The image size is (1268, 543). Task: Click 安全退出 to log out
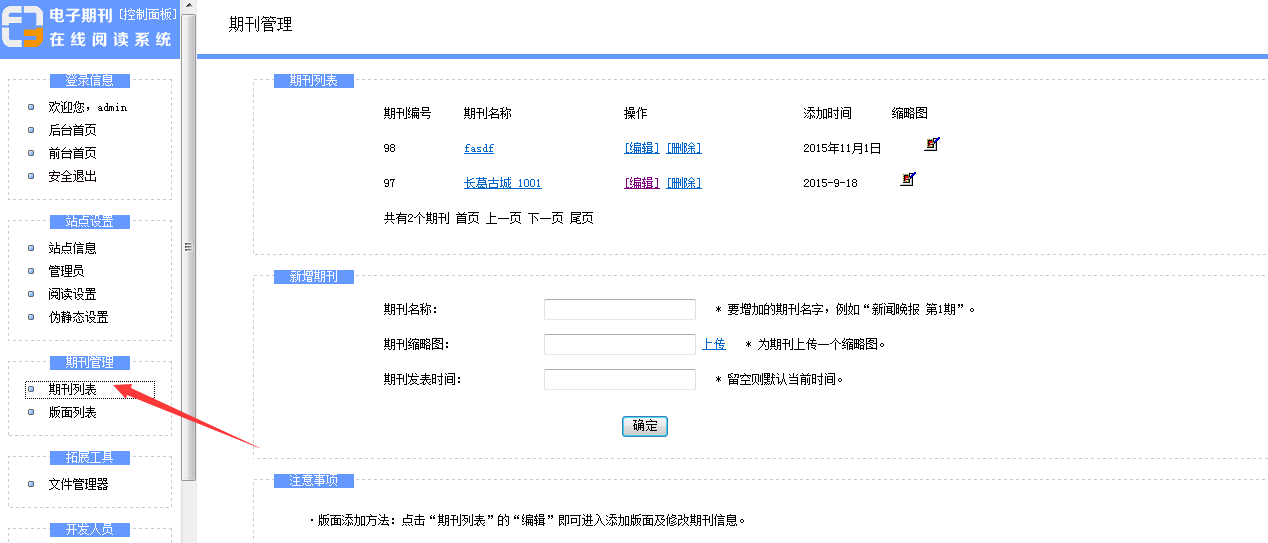pyautogui.click(x=72, y=176)
